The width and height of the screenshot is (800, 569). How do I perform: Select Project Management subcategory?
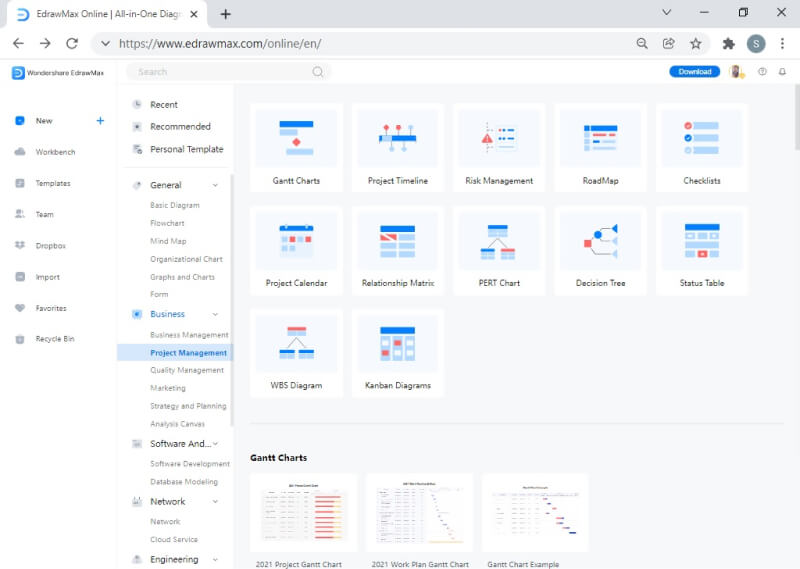click(175, 353)
